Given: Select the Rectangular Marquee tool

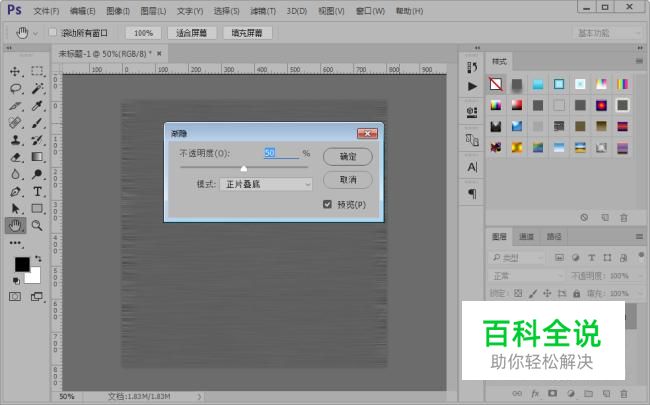Looking at the screenshot, I should [x=37, y=71].
